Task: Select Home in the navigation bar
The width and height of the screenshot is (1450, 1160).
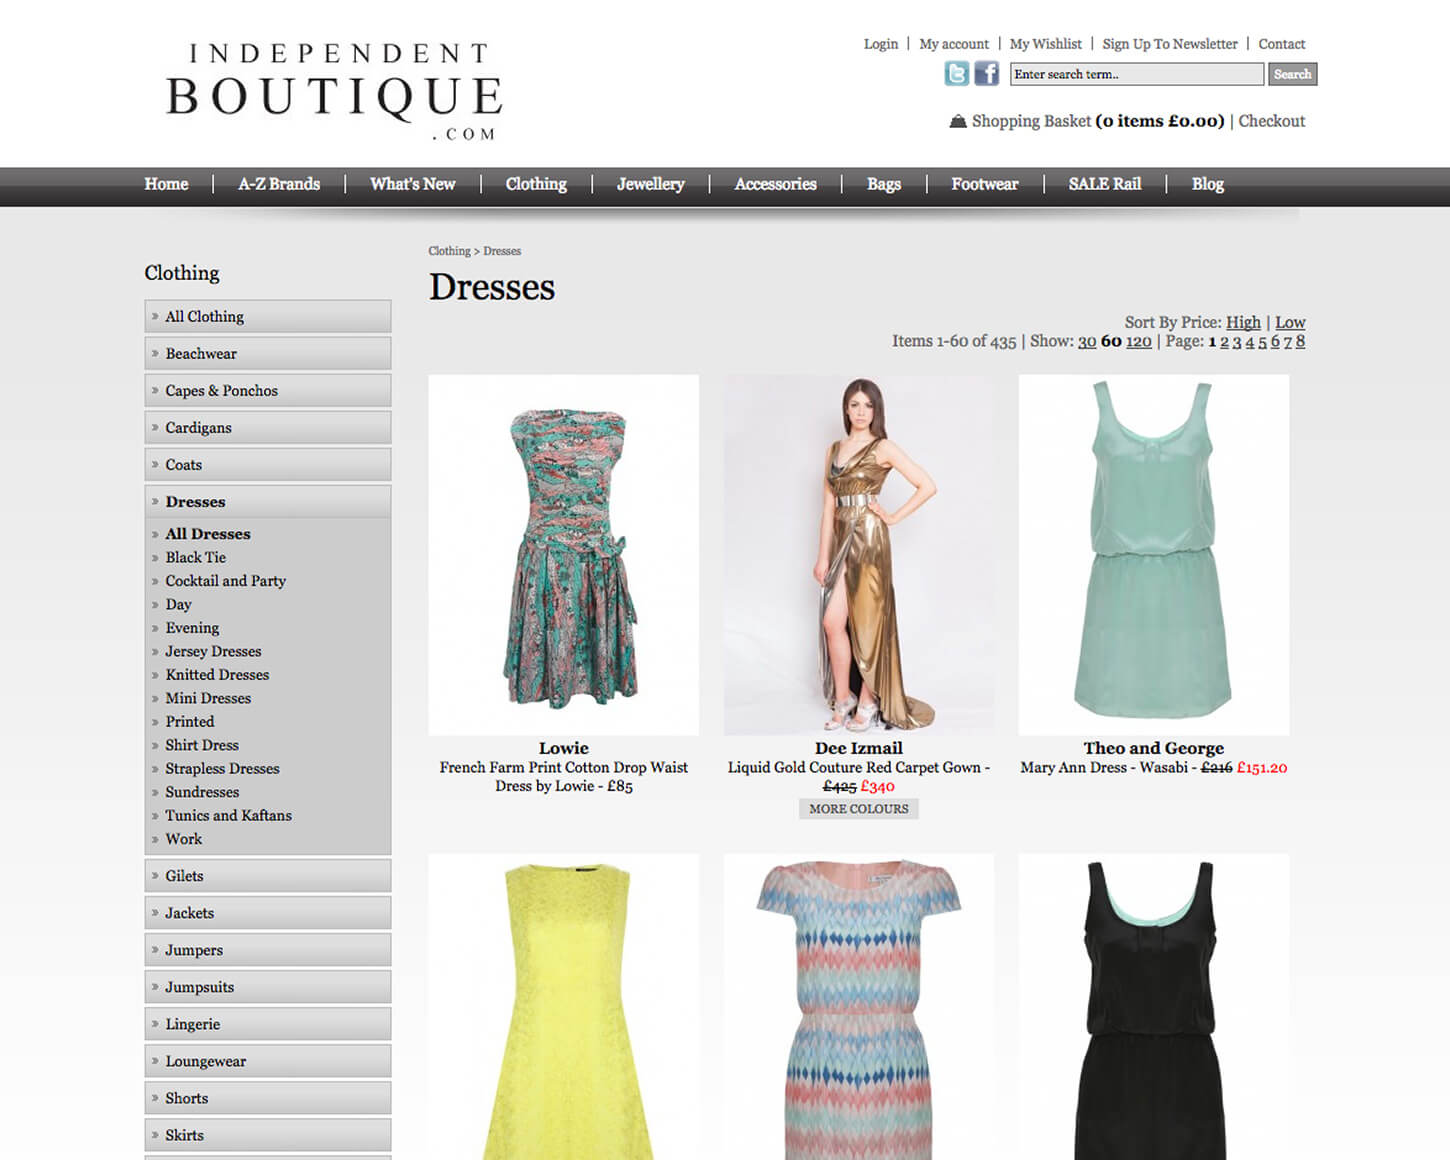Action: 166,184
